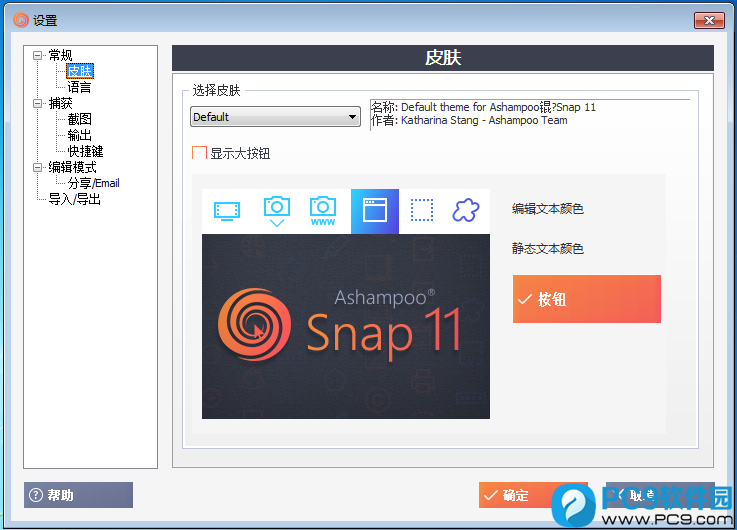Open the 导入/导出 settings page
This screenshot has height=530, width=737.
coord(75,199)
